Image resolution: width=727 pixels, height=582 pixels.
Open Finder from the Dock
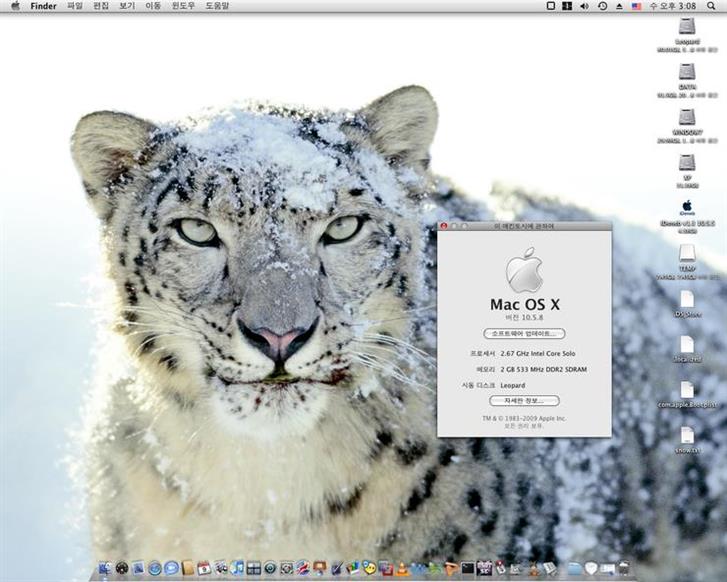[x=105, y=568]
